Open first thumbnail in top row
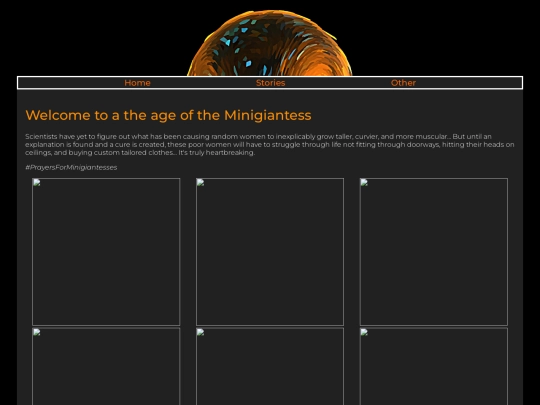 coord(106,252)
